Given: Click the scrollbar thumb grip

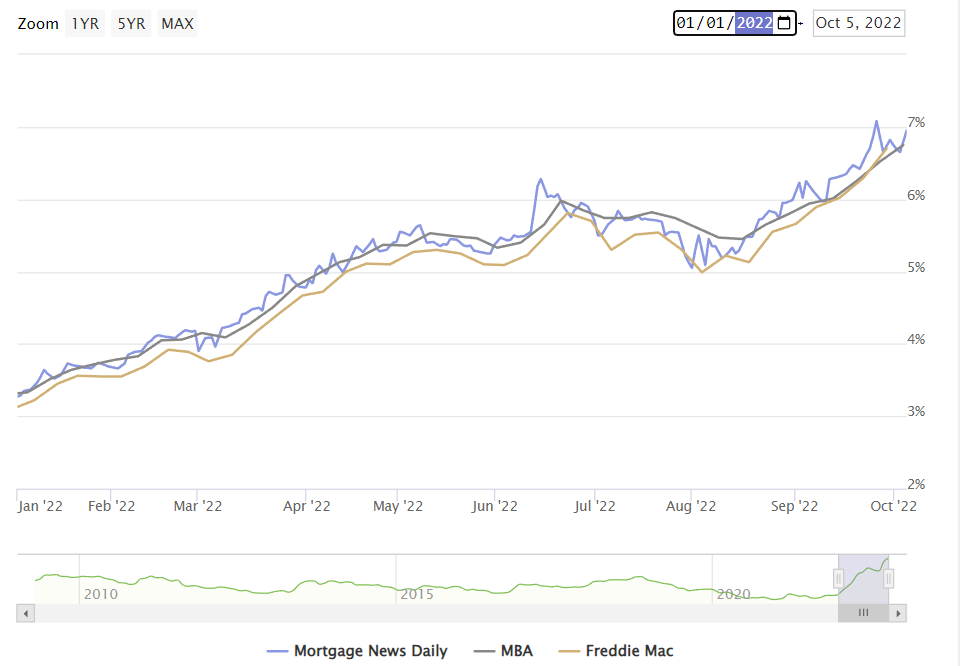Looking at the screenshot, I should point(863,613).
